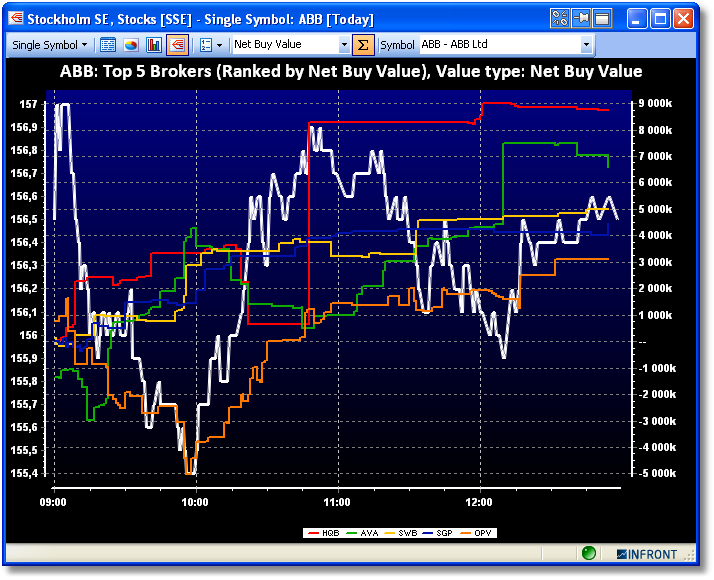Select the highlighted intraday line chart view
714x580 pixels.
177,45
